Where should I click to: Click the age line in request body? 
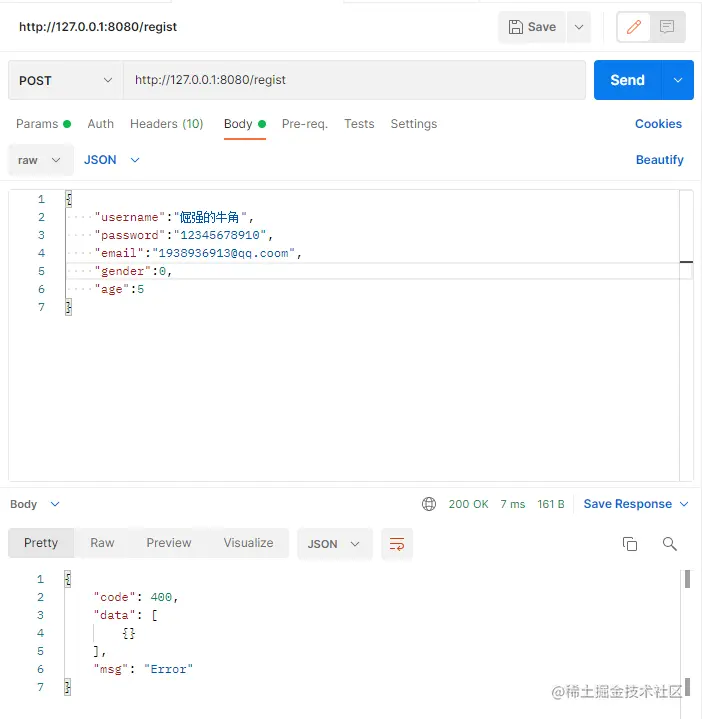[119, 289]
